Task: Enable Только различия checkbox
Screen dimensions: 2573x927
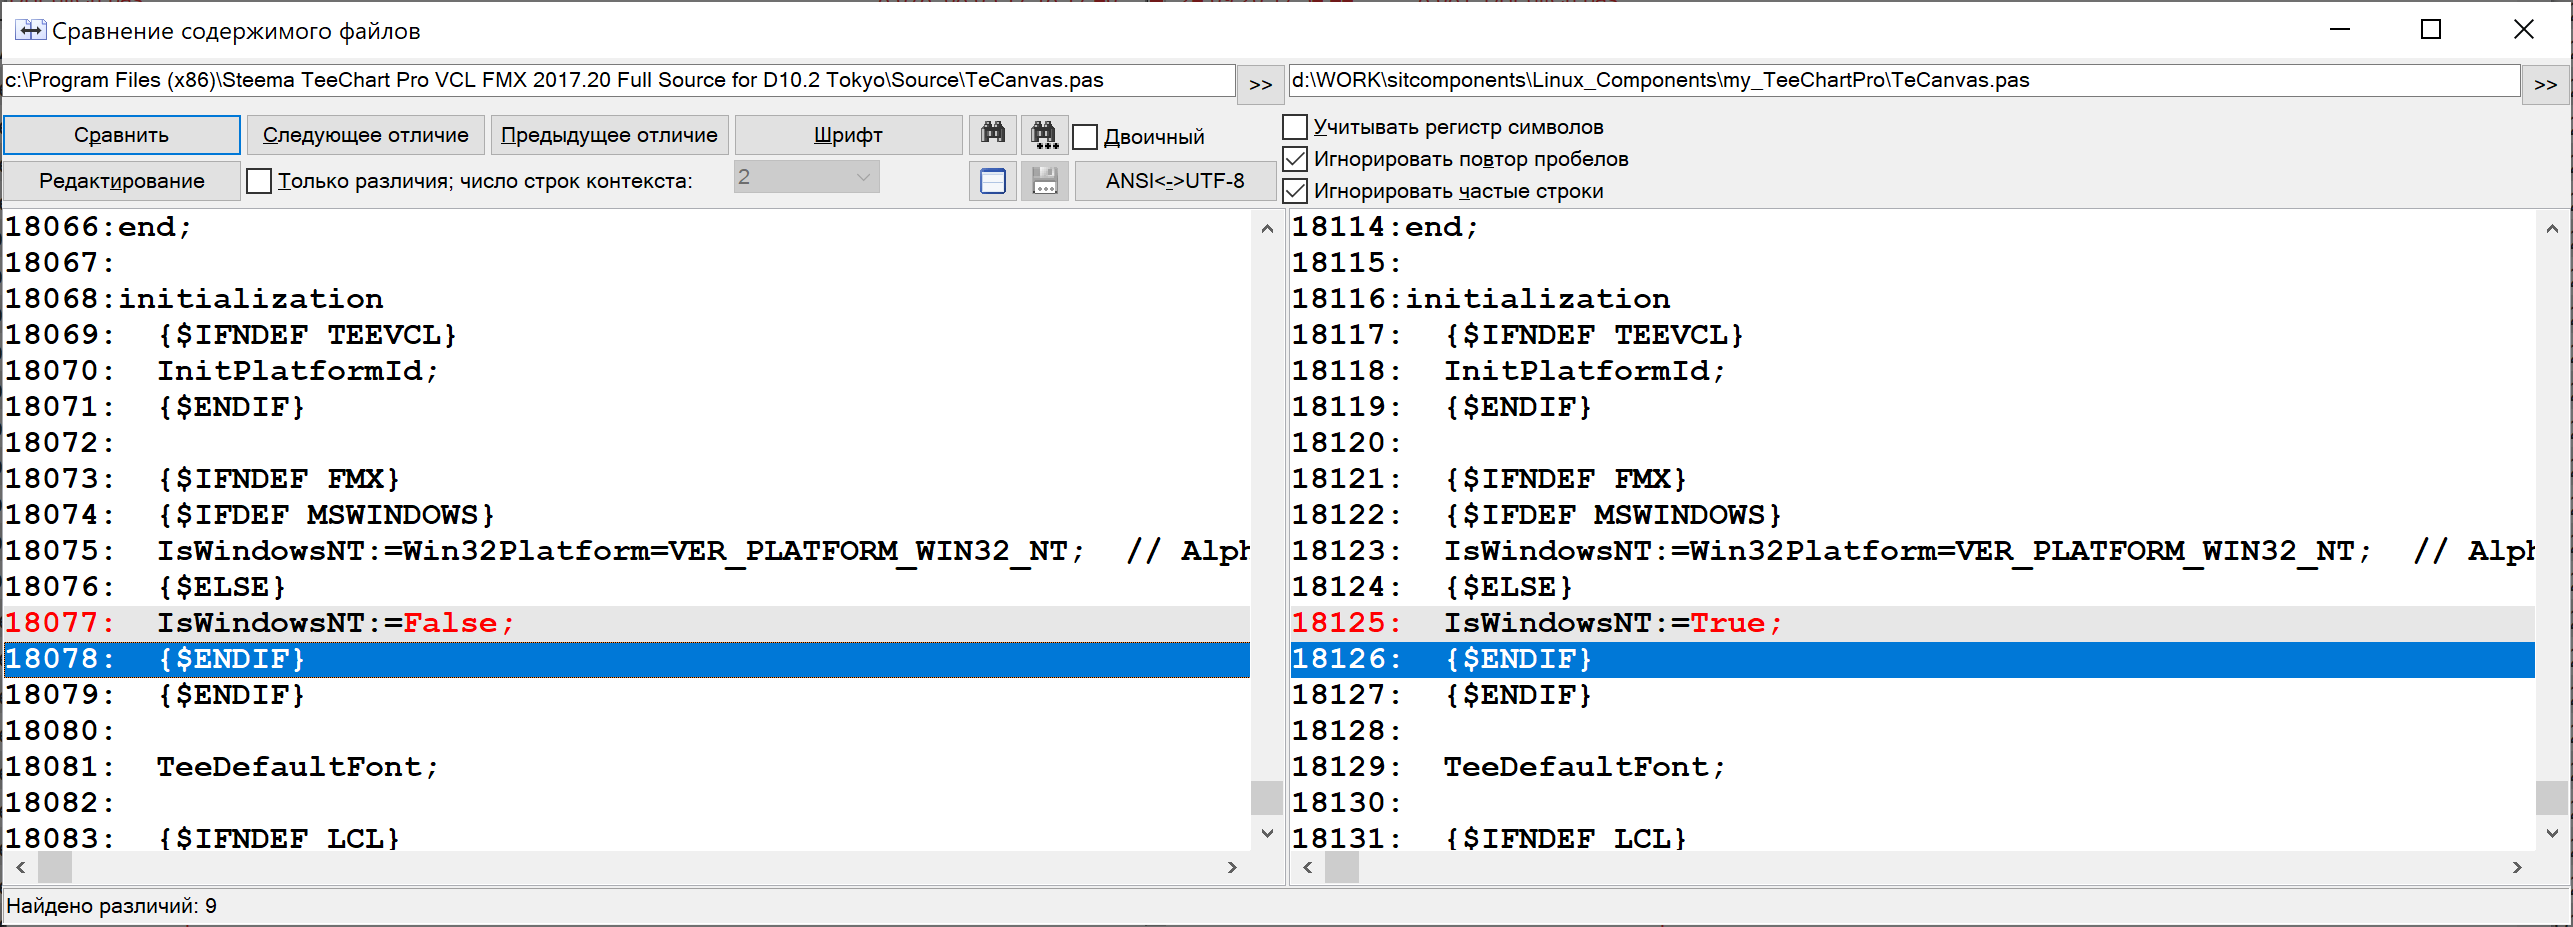Action: 259,181
